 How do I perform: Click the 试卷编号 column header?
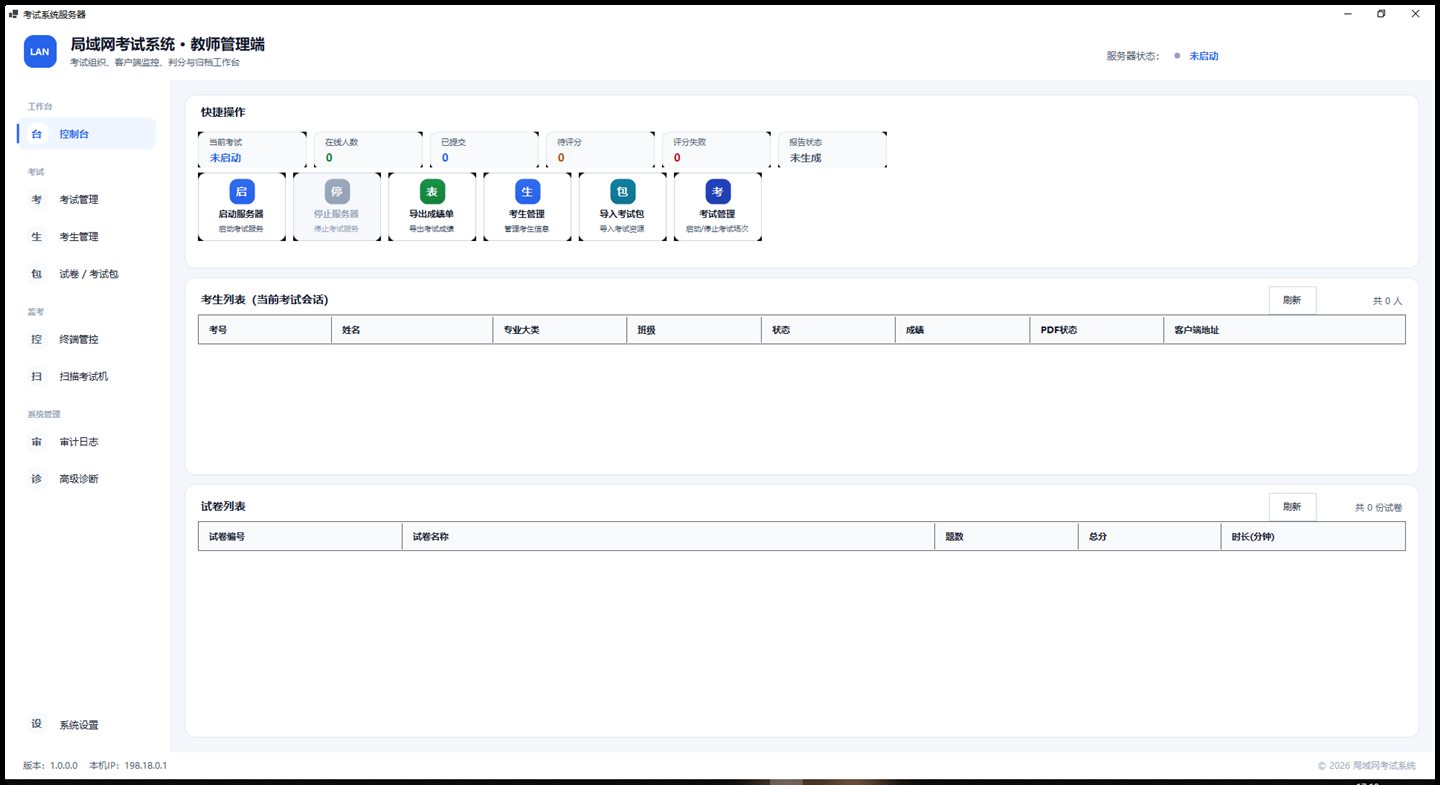click(300, 537)
